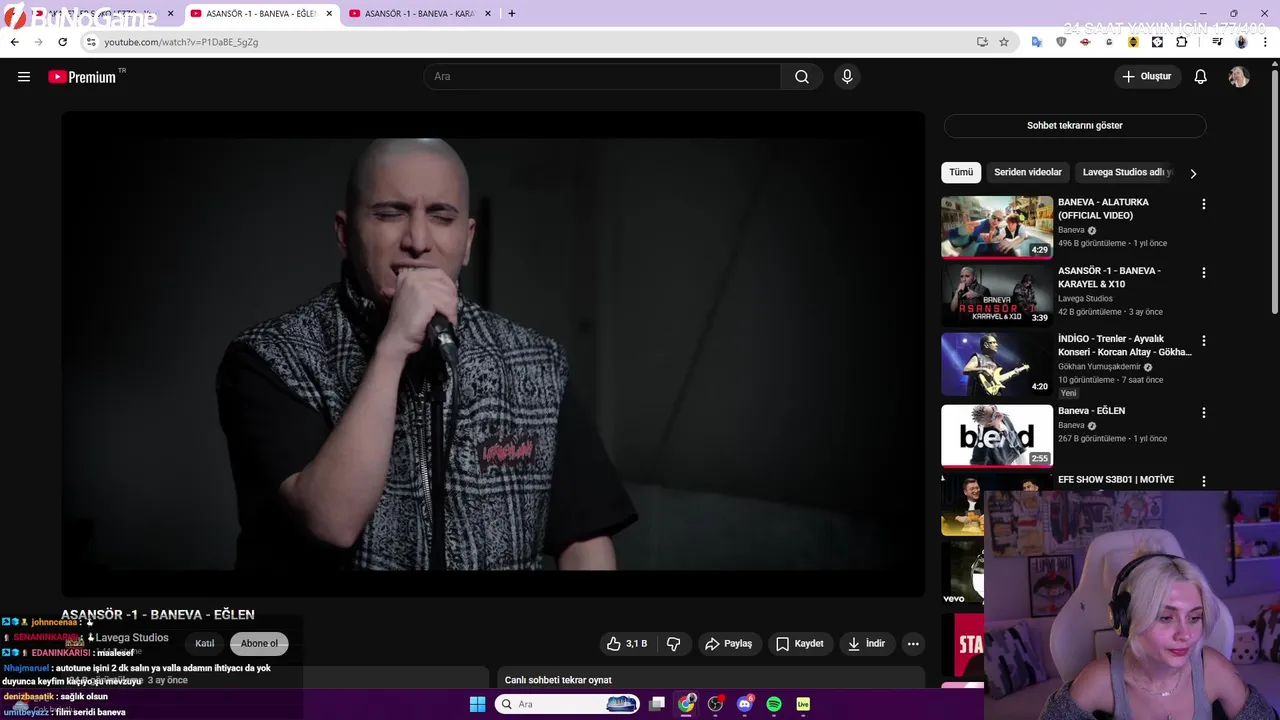This screenshot has height=720, width=1280.
Task: Show chat replay via Sohbet tekrarını göster
Action: [1074, 126]
